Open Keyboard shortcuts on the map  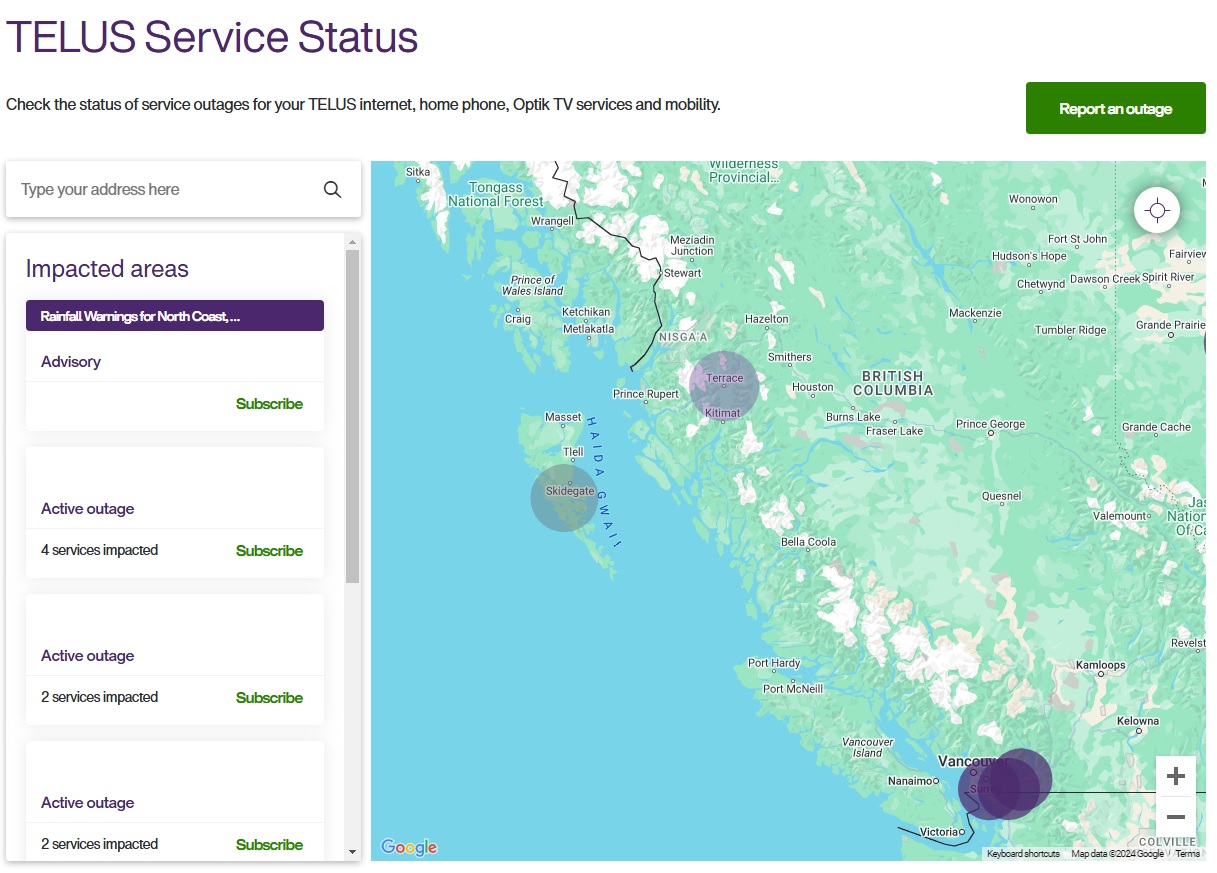coord(1023,854)
